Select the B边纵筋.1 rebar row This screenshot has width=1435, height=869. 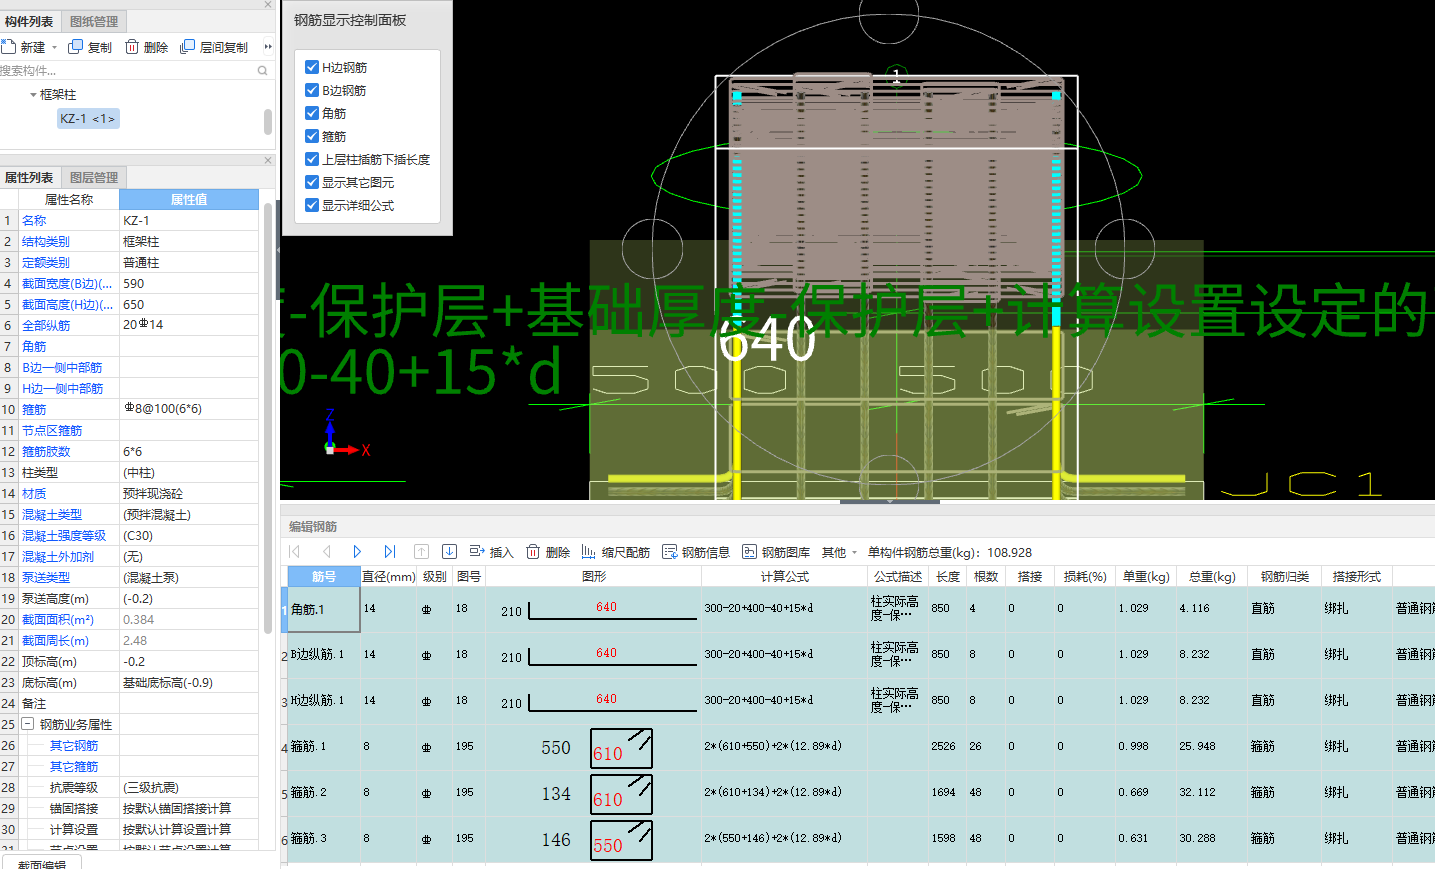(860, 655)
